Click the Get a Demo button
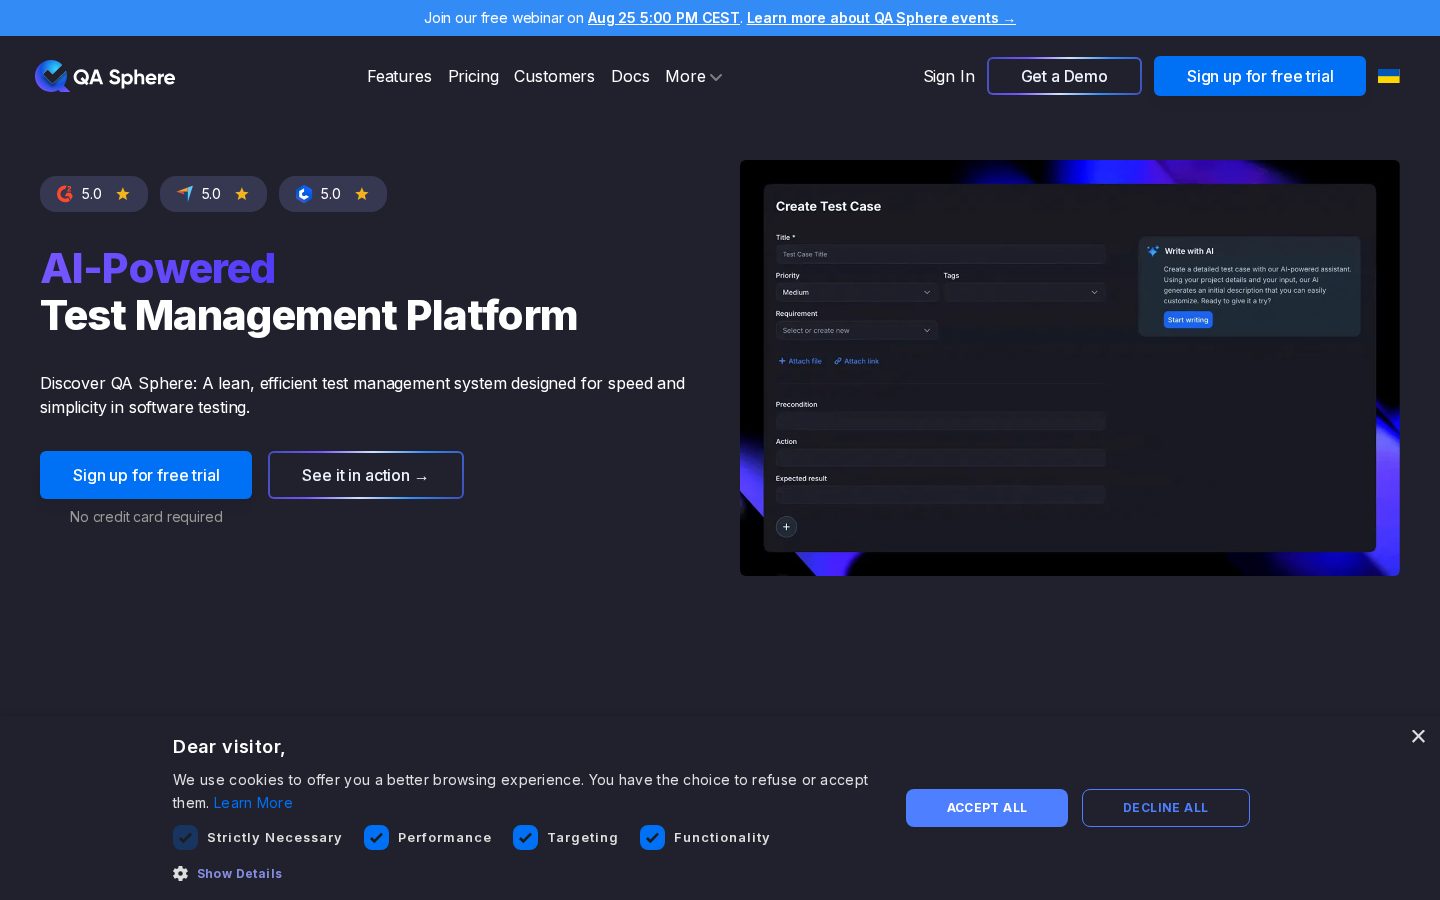This screenshot has height=900, width=1440. (x=1064, y=76)
